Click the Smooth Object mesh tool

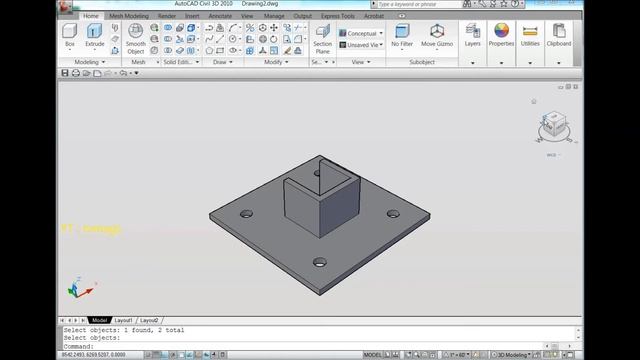(136, 38)
